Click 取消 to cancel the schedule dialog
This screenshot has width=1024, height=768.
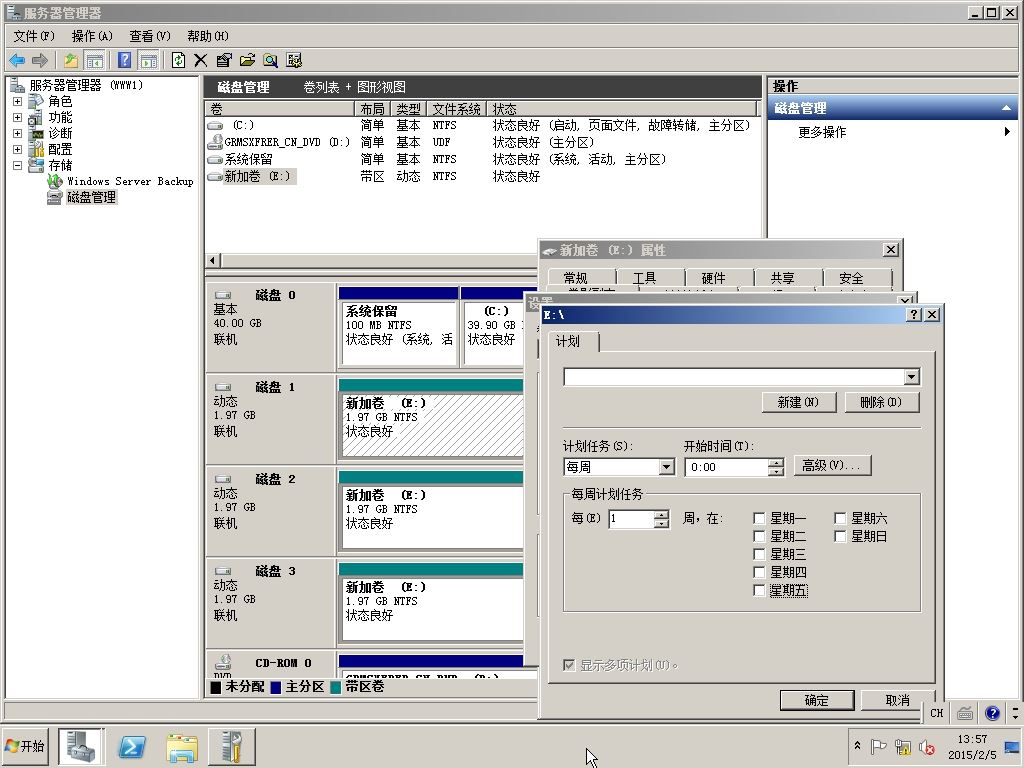(897, 700)
